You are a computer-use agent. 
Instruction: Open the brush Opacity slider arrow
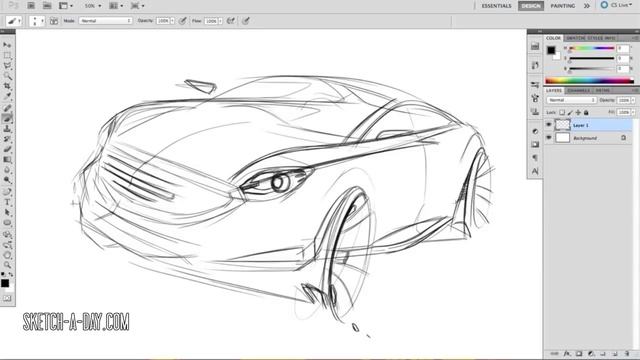click(x=172, y=20)
